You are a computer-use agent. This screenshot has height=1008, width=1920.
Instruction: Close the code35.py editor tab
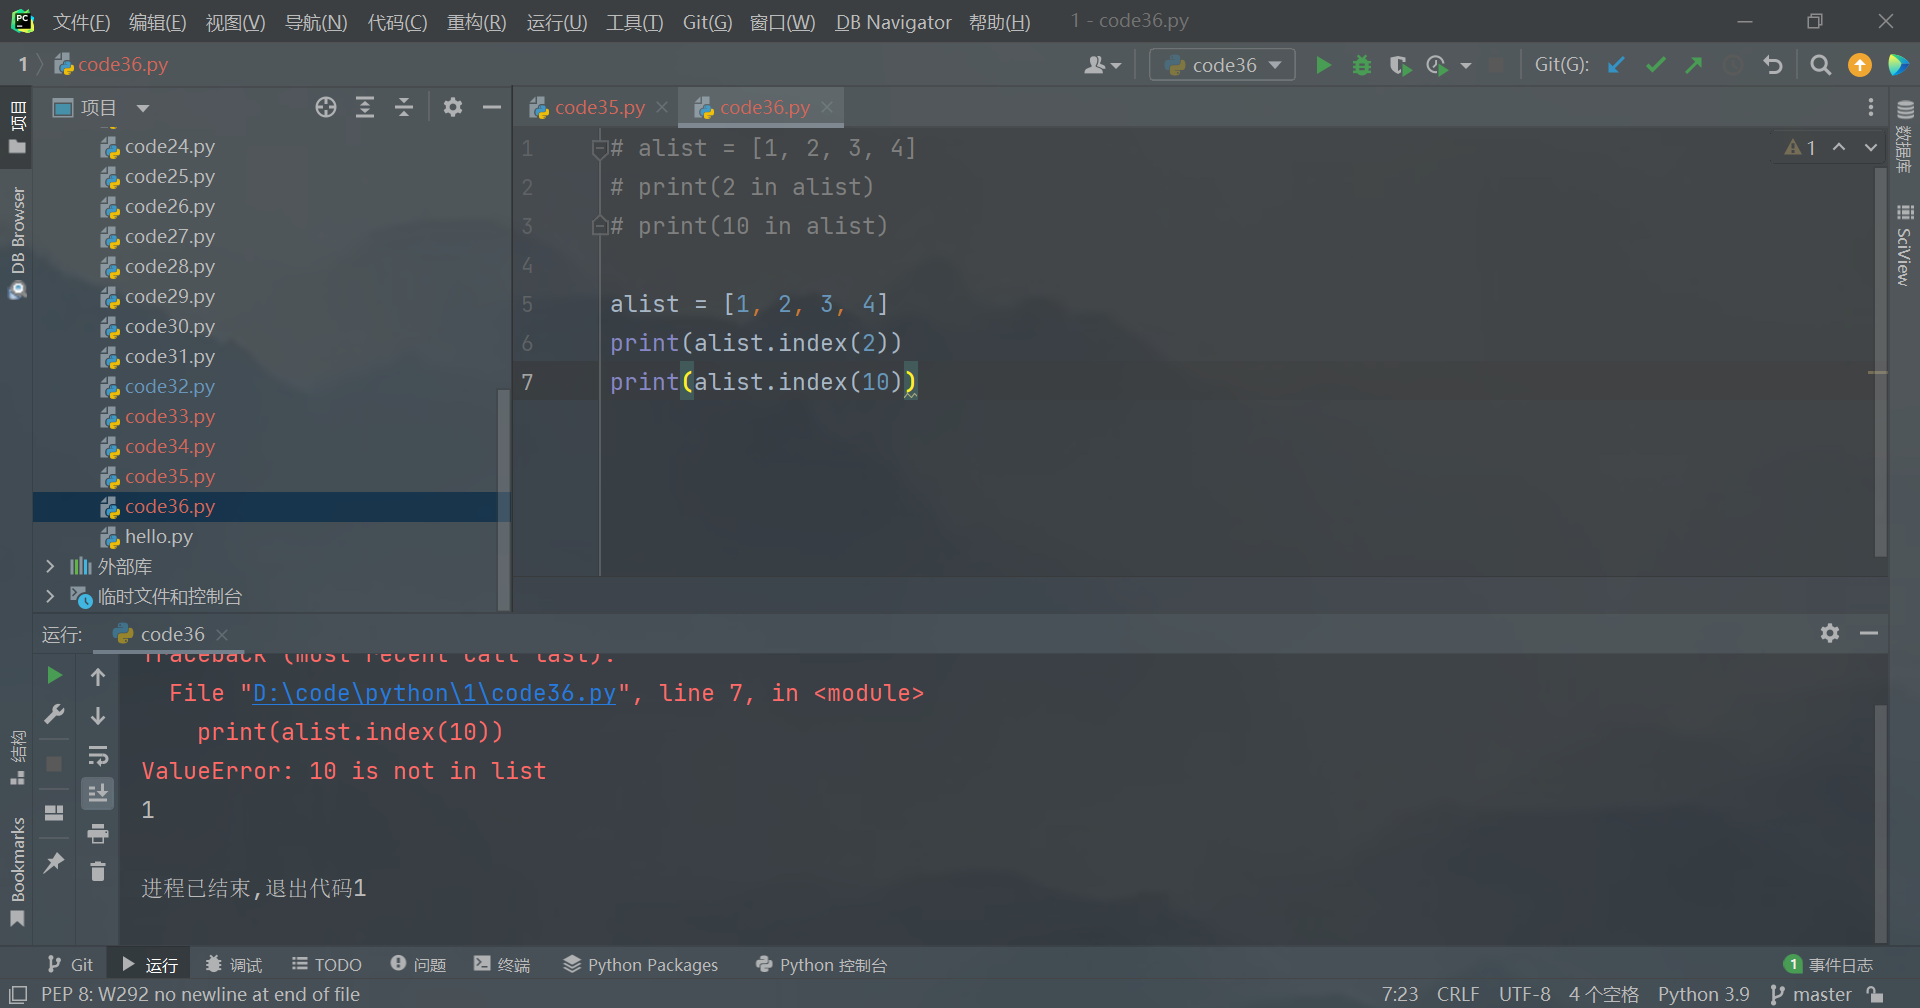click(x=662, y=107)
